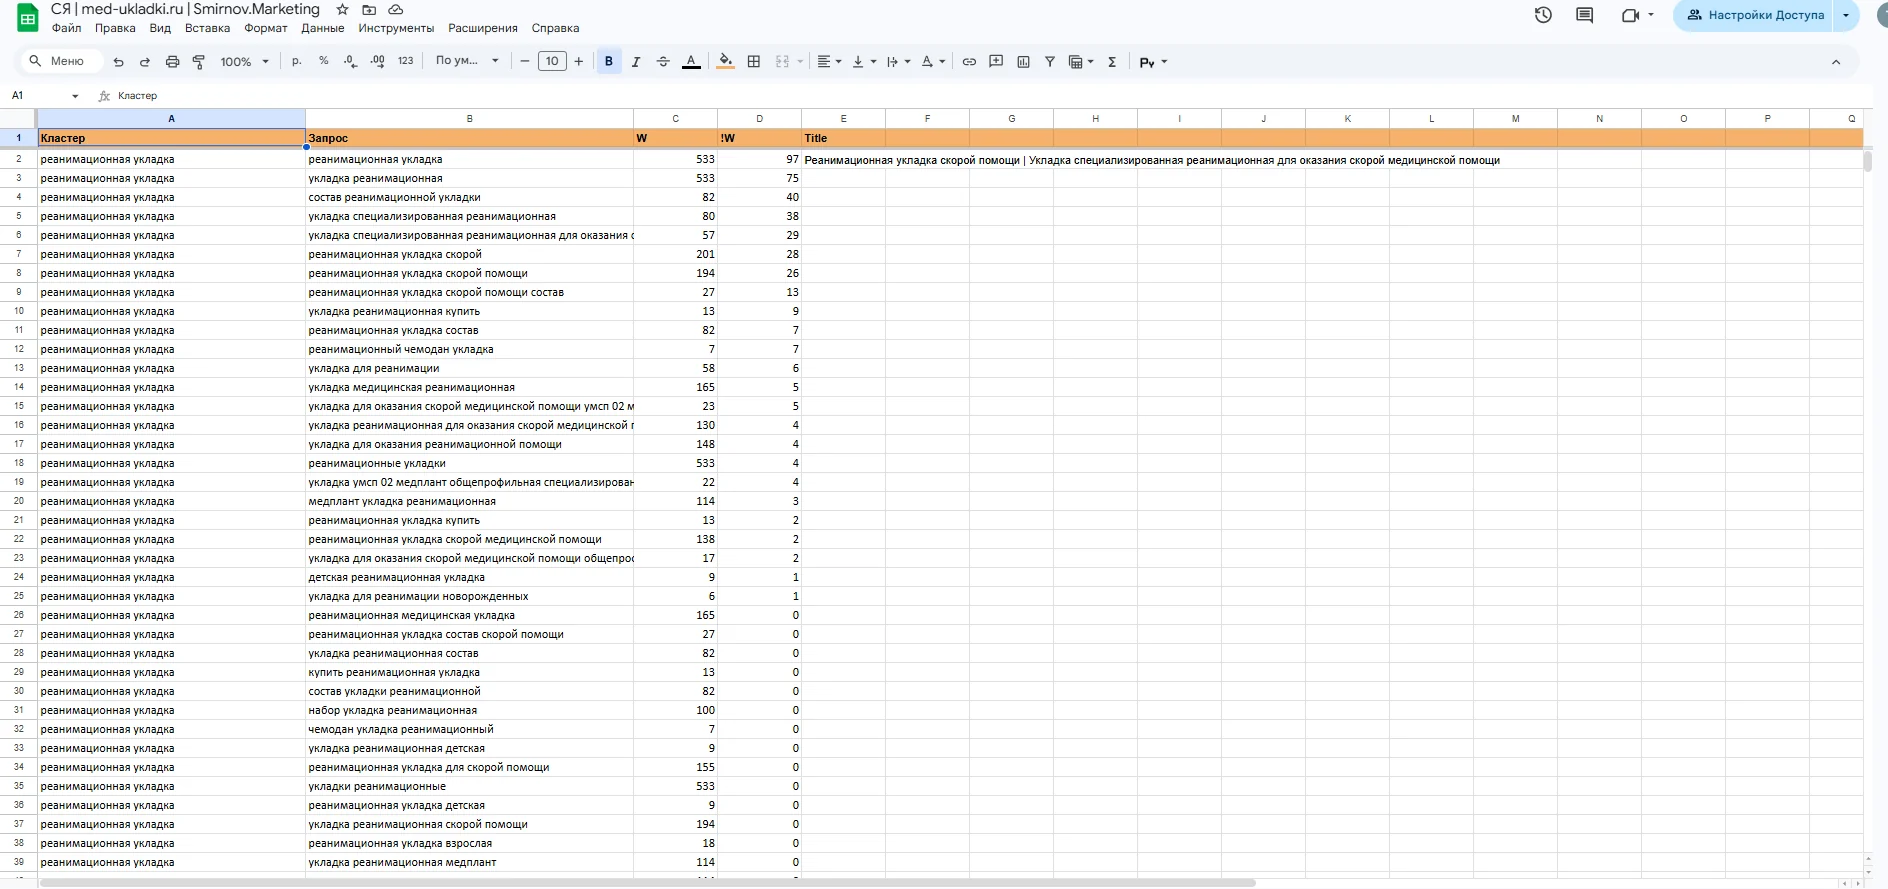This screenshot has width=1888, height=889.
Task: Click the print icon in toolbar
Action: (x=172, y=62)
